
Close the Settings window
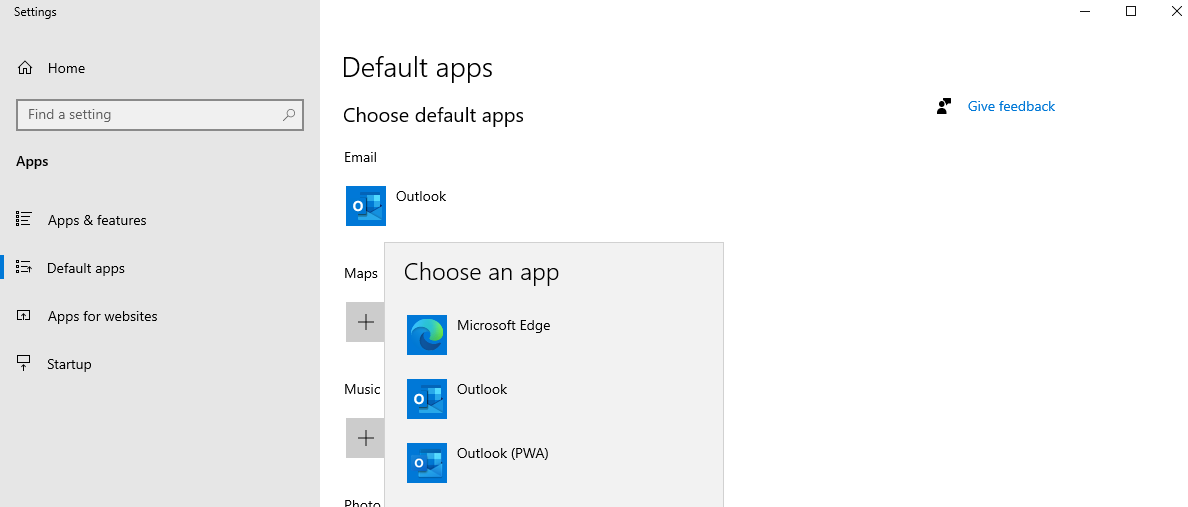point(1176,11)
